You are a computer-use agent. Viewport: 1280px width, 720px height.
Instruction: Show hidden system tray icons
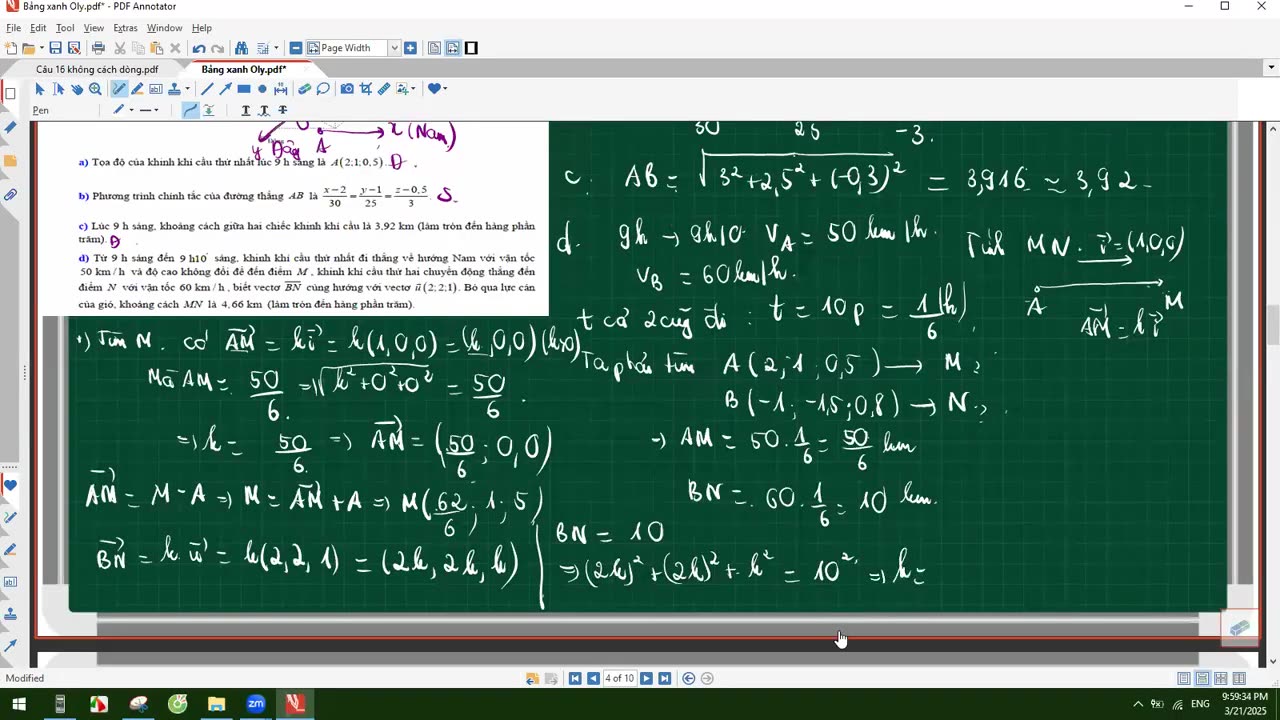point(1138,704)
